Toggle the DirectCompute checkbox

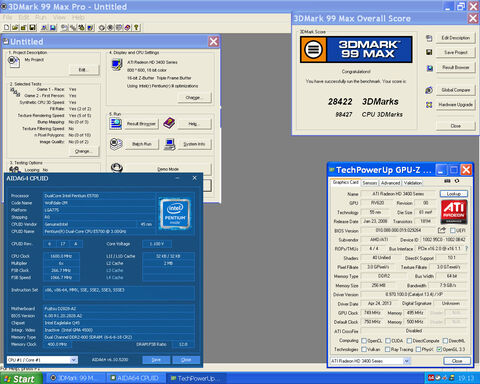[x=409, y=341]
